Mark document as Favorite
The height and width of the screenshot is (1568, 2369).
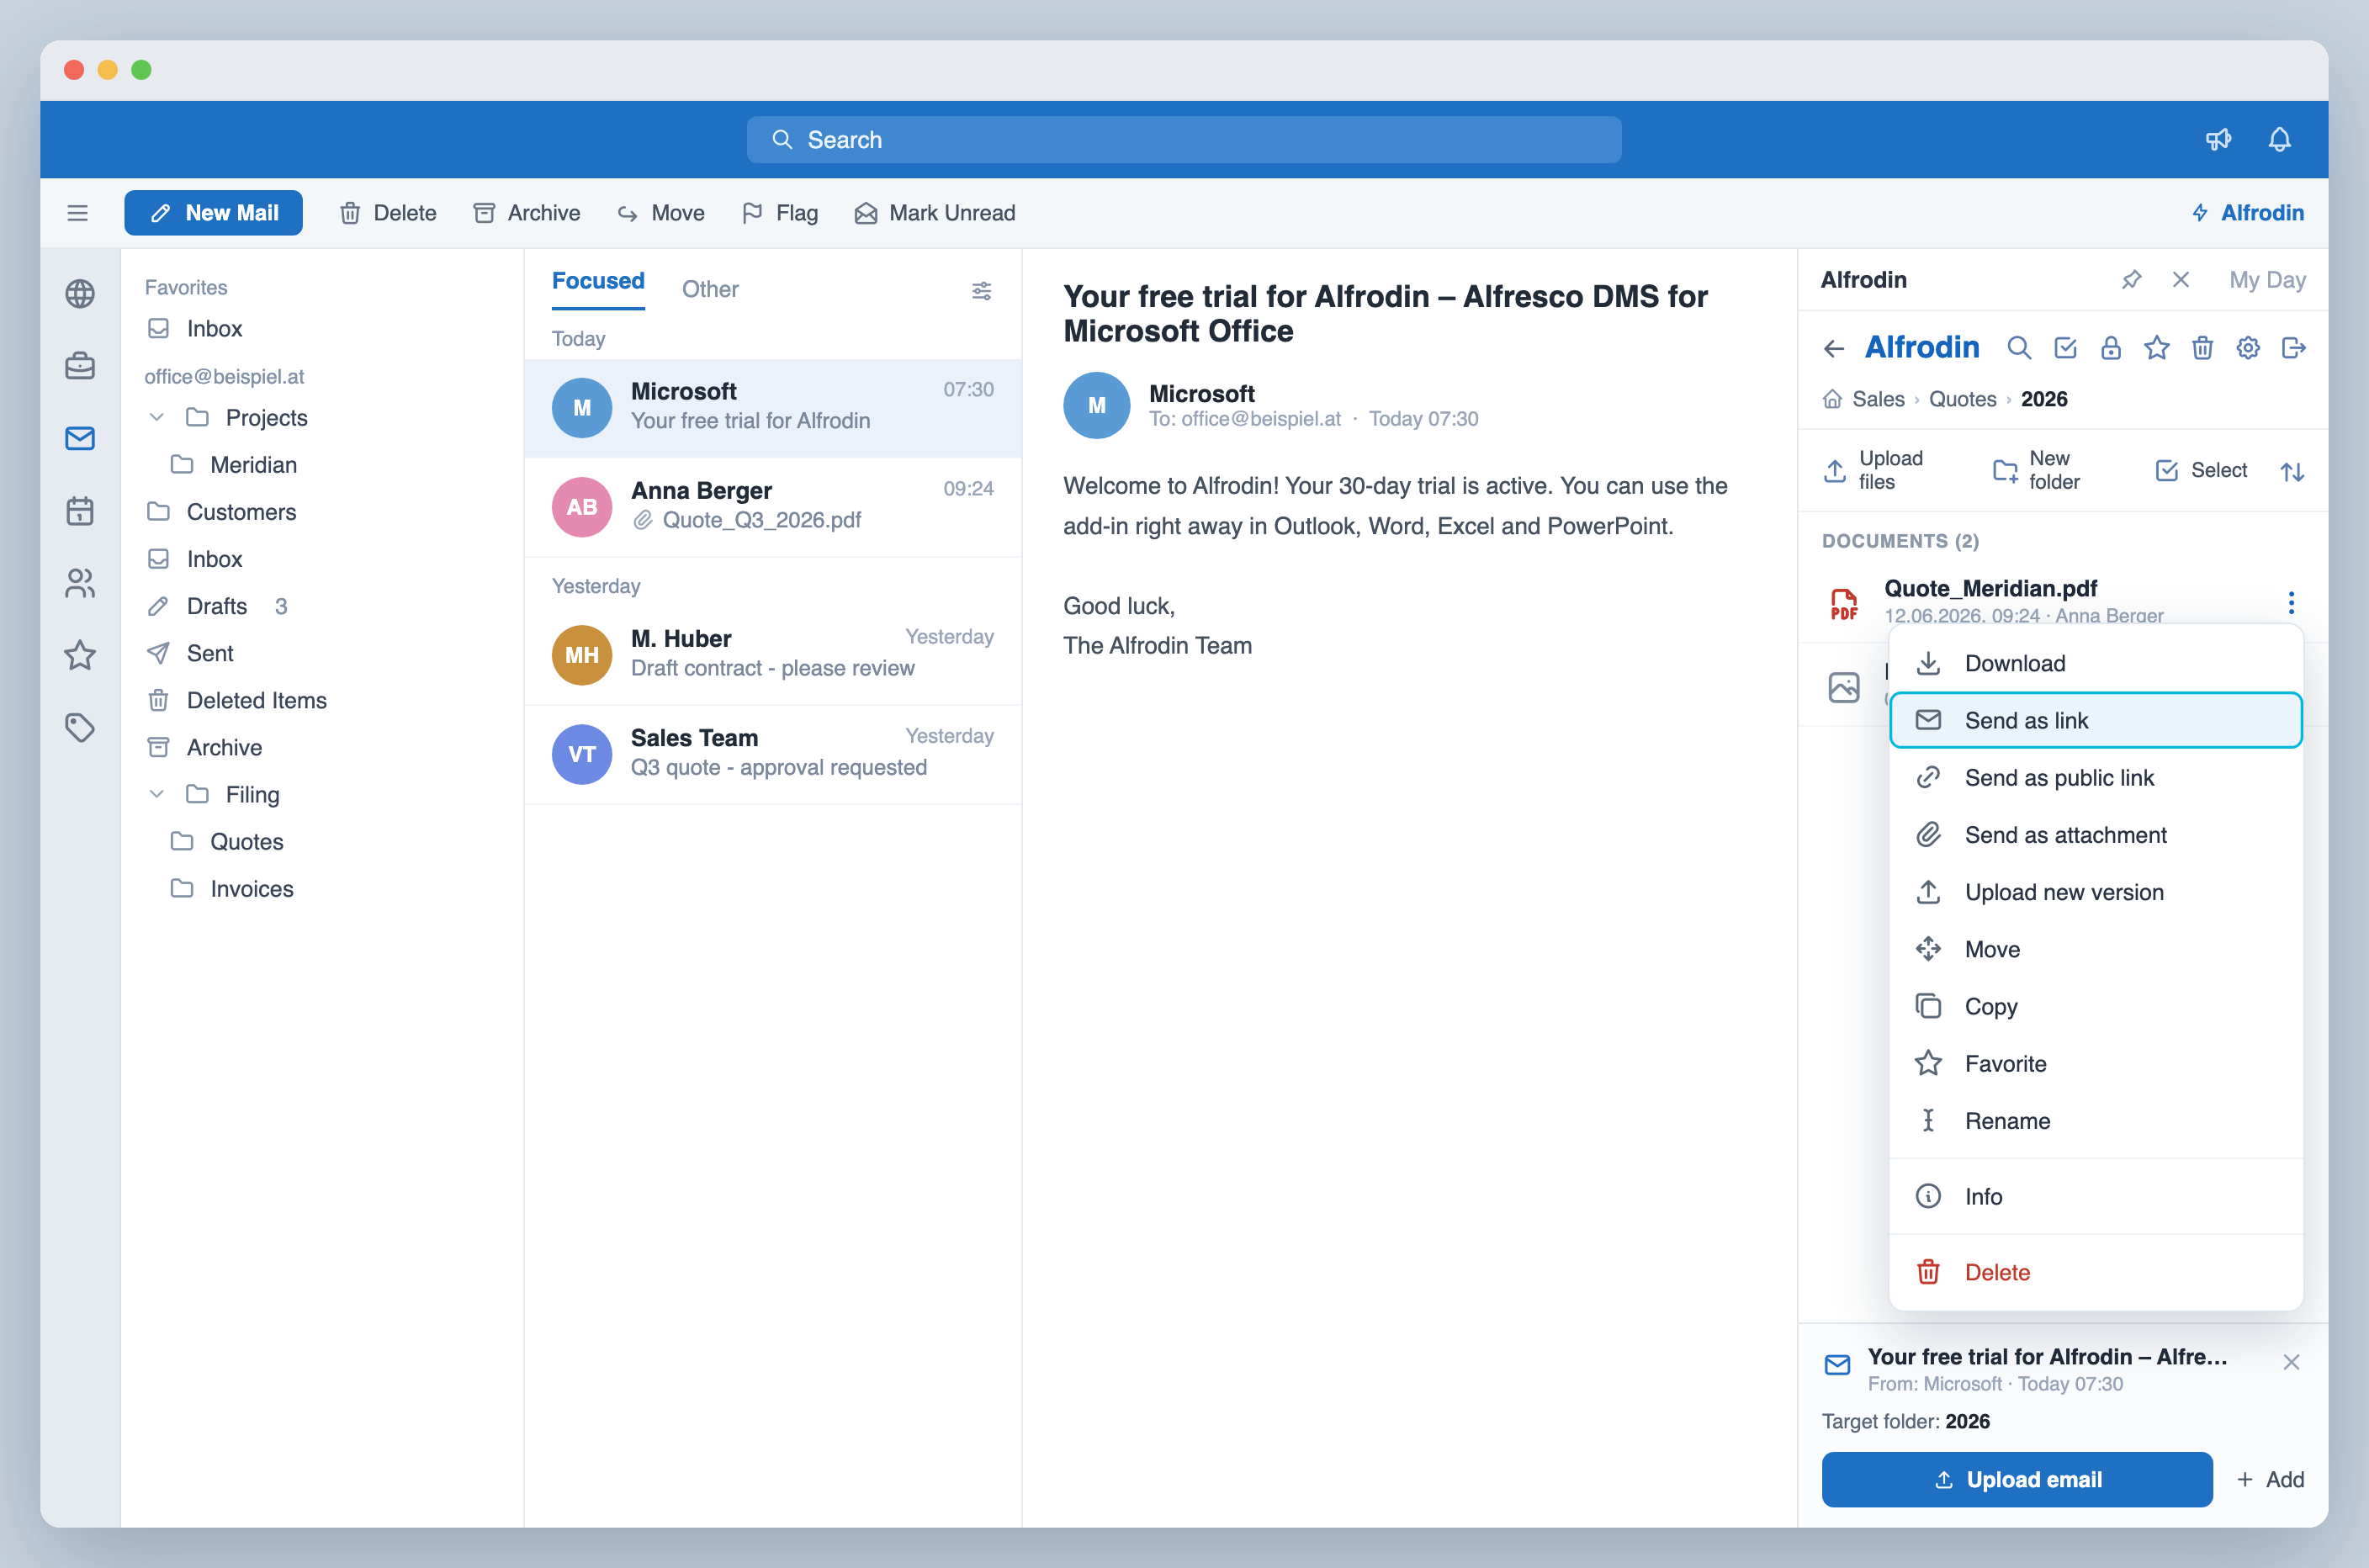[2095, 1063]
